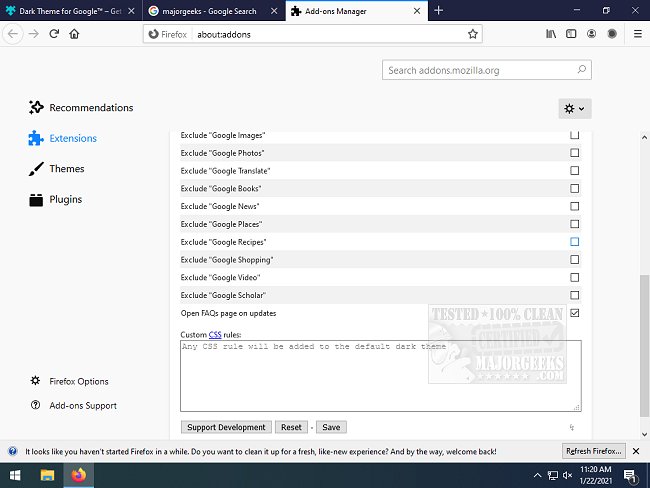
Task: Check Exclude "Google Photos" option
Action: click(575, 153)
